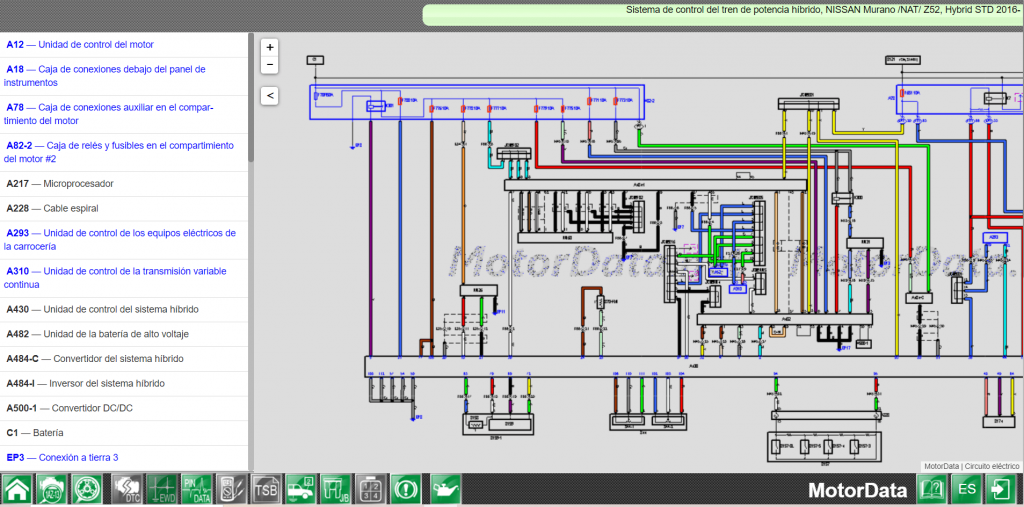Select A18 Caja de conexiones panel instrumentos
The height and width of the screenshot is (507, 1024).
tap(124, 76)
